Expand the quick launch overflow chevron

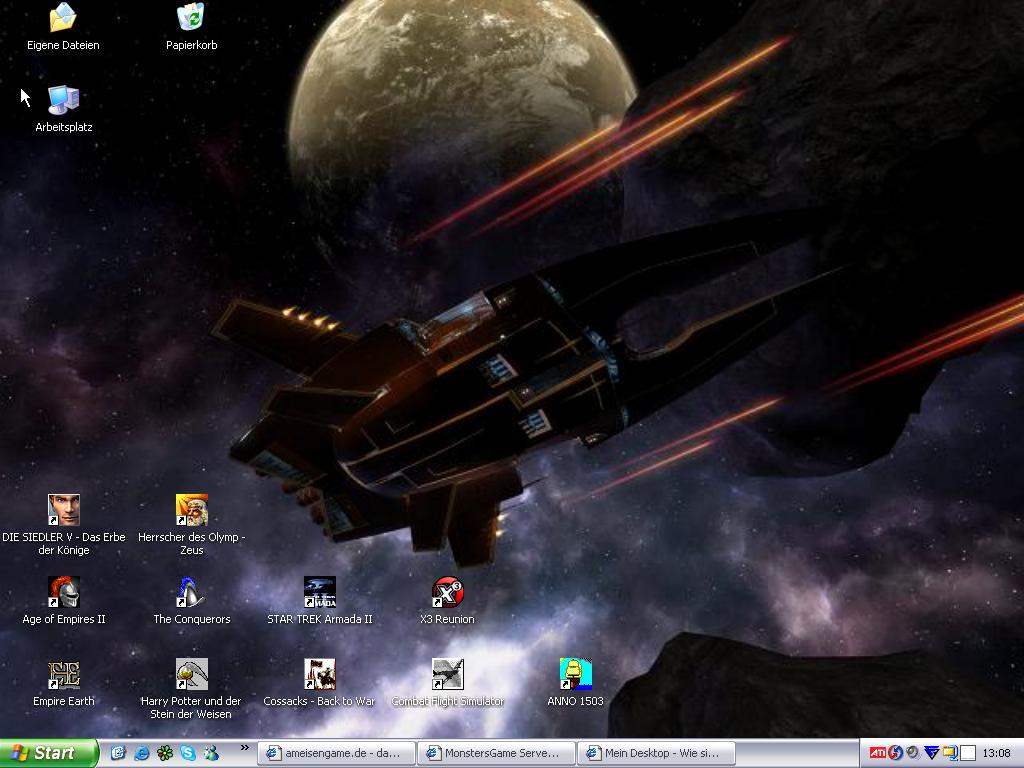244,748
